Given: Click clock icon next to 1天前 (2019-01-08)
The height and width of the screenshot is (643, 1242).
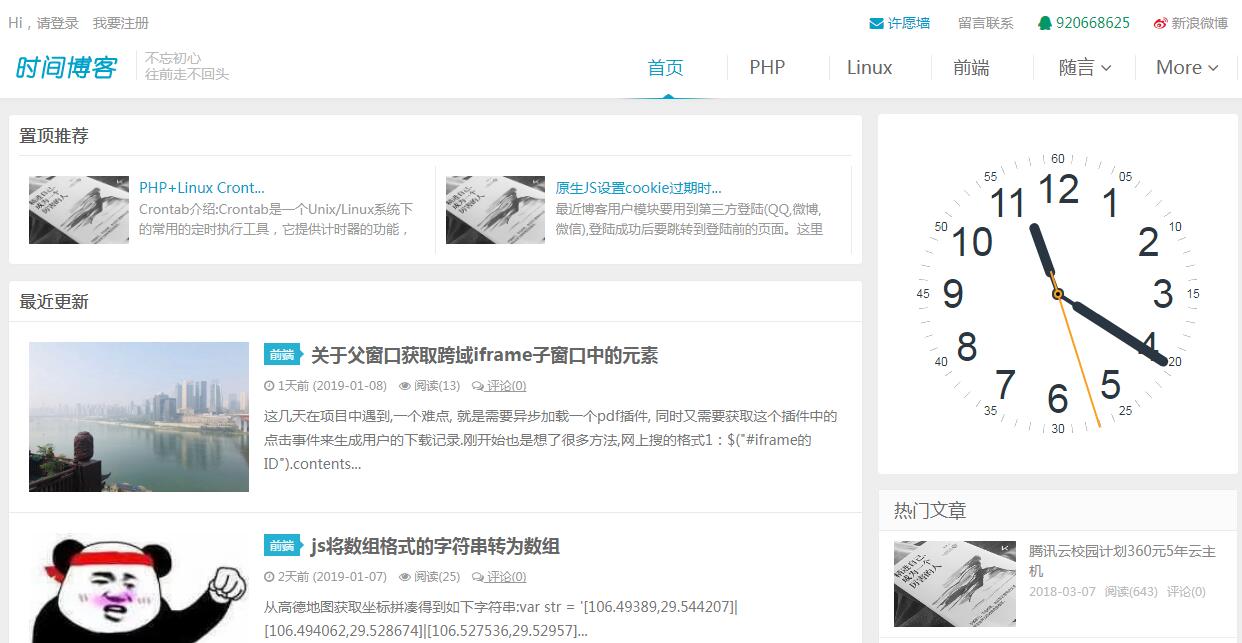Looking at the screenshot, I should (268, 386).
